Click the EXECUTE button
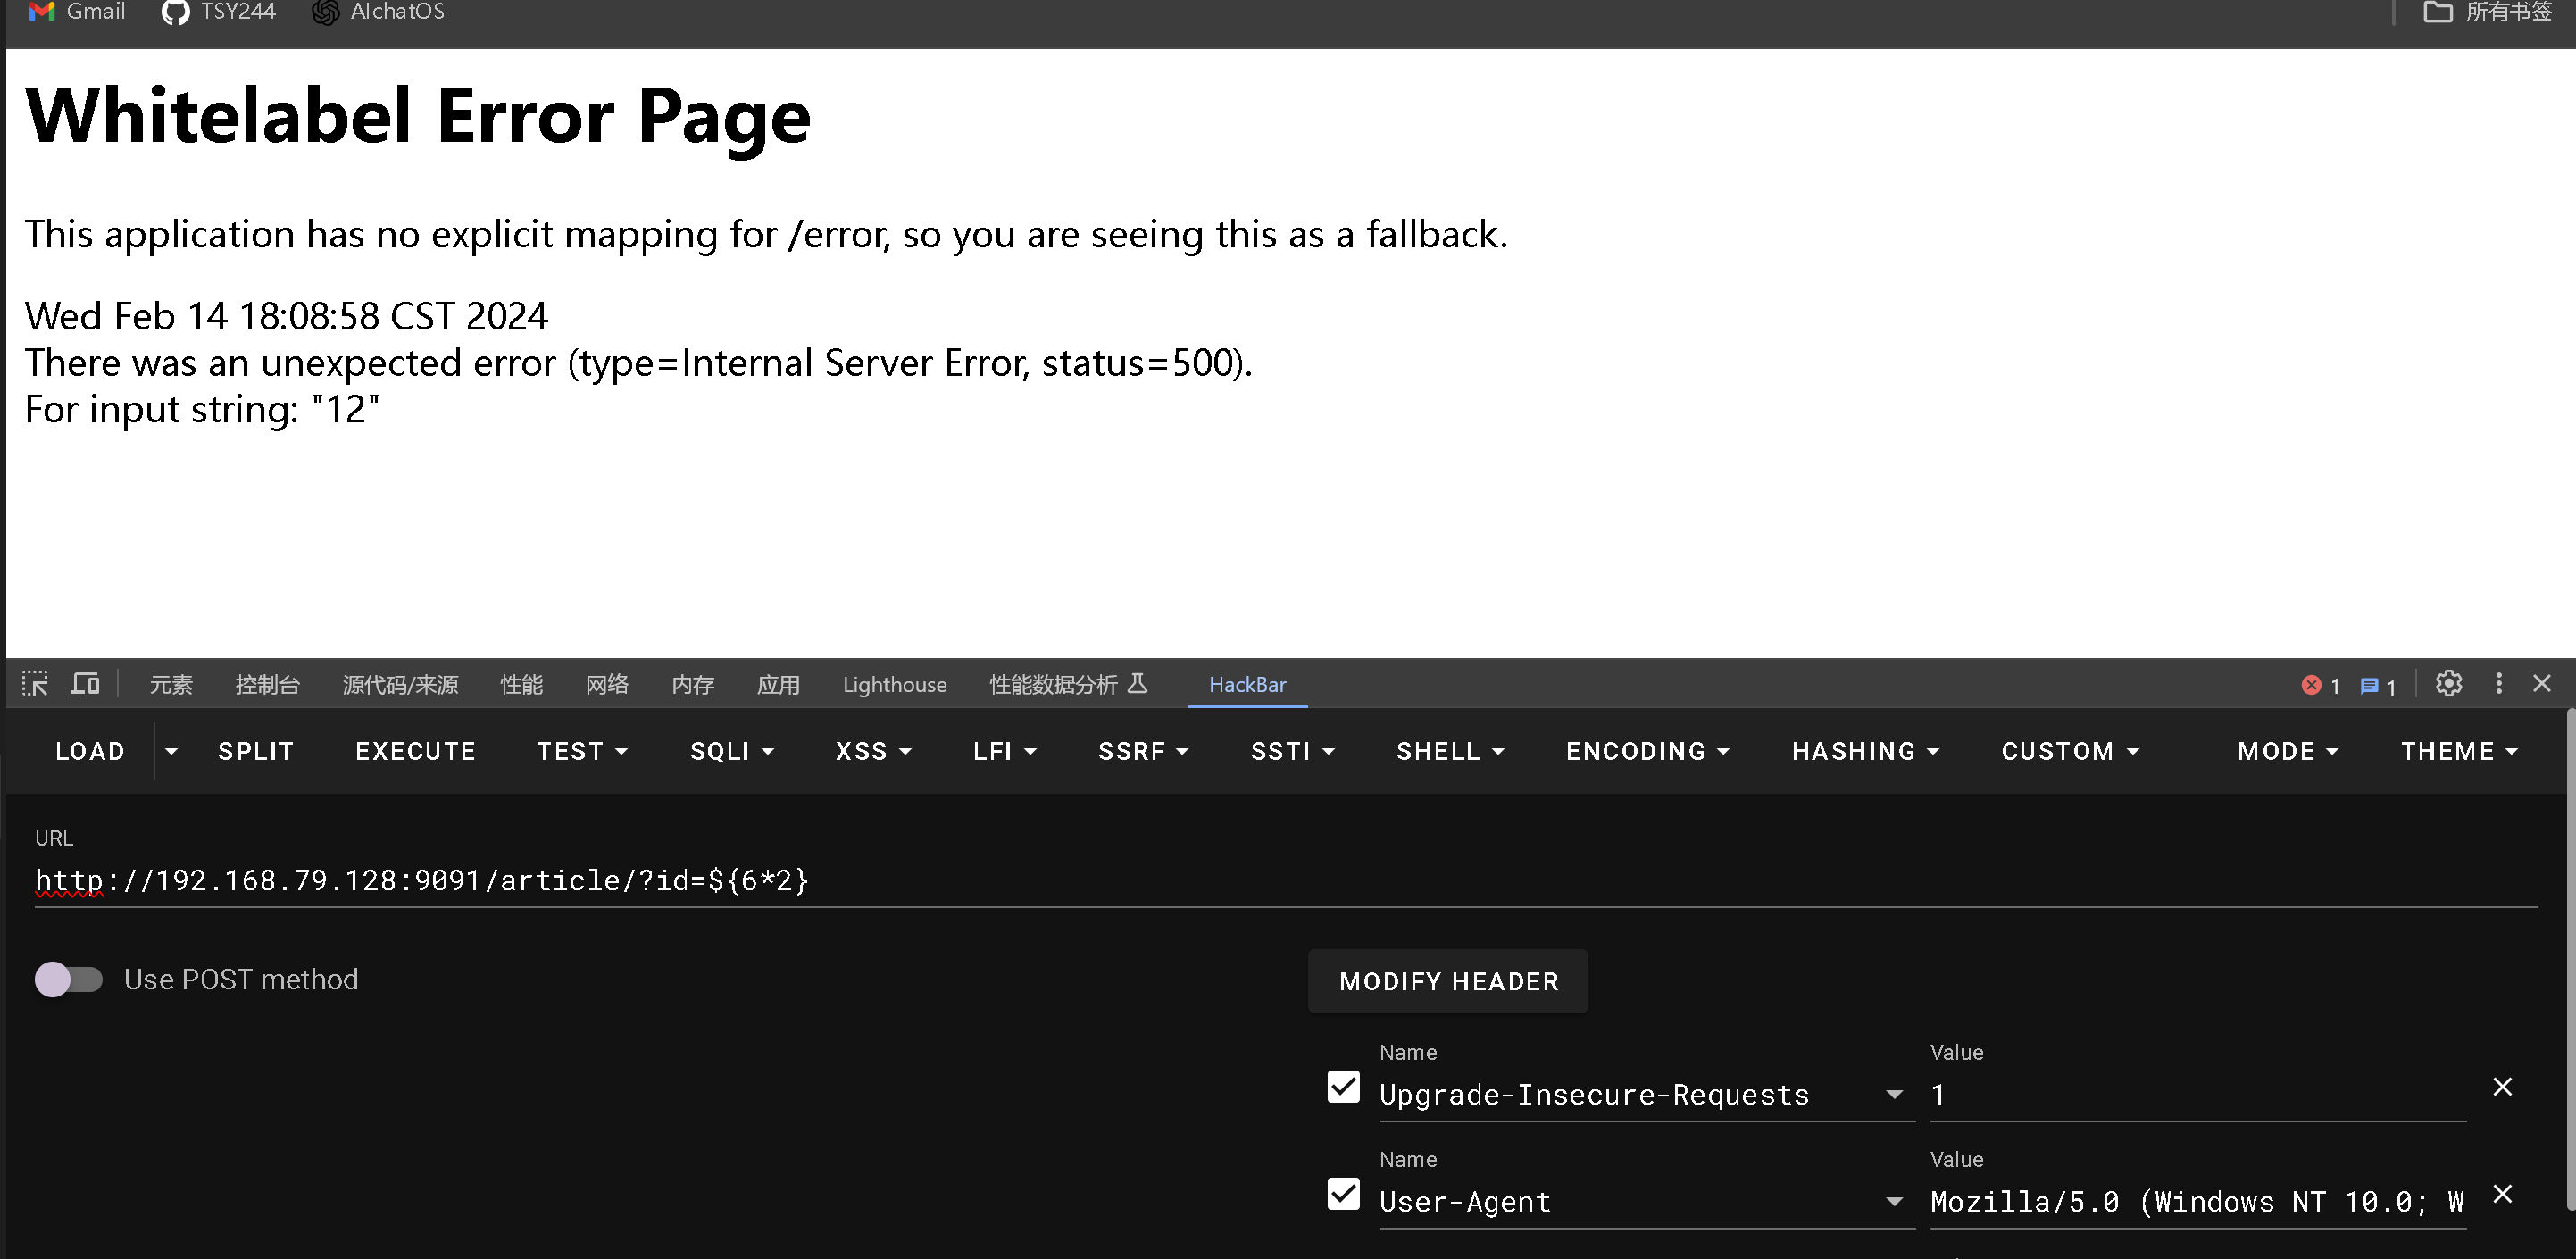This screenshot has width=2576, height=1259. click(415, 751)
